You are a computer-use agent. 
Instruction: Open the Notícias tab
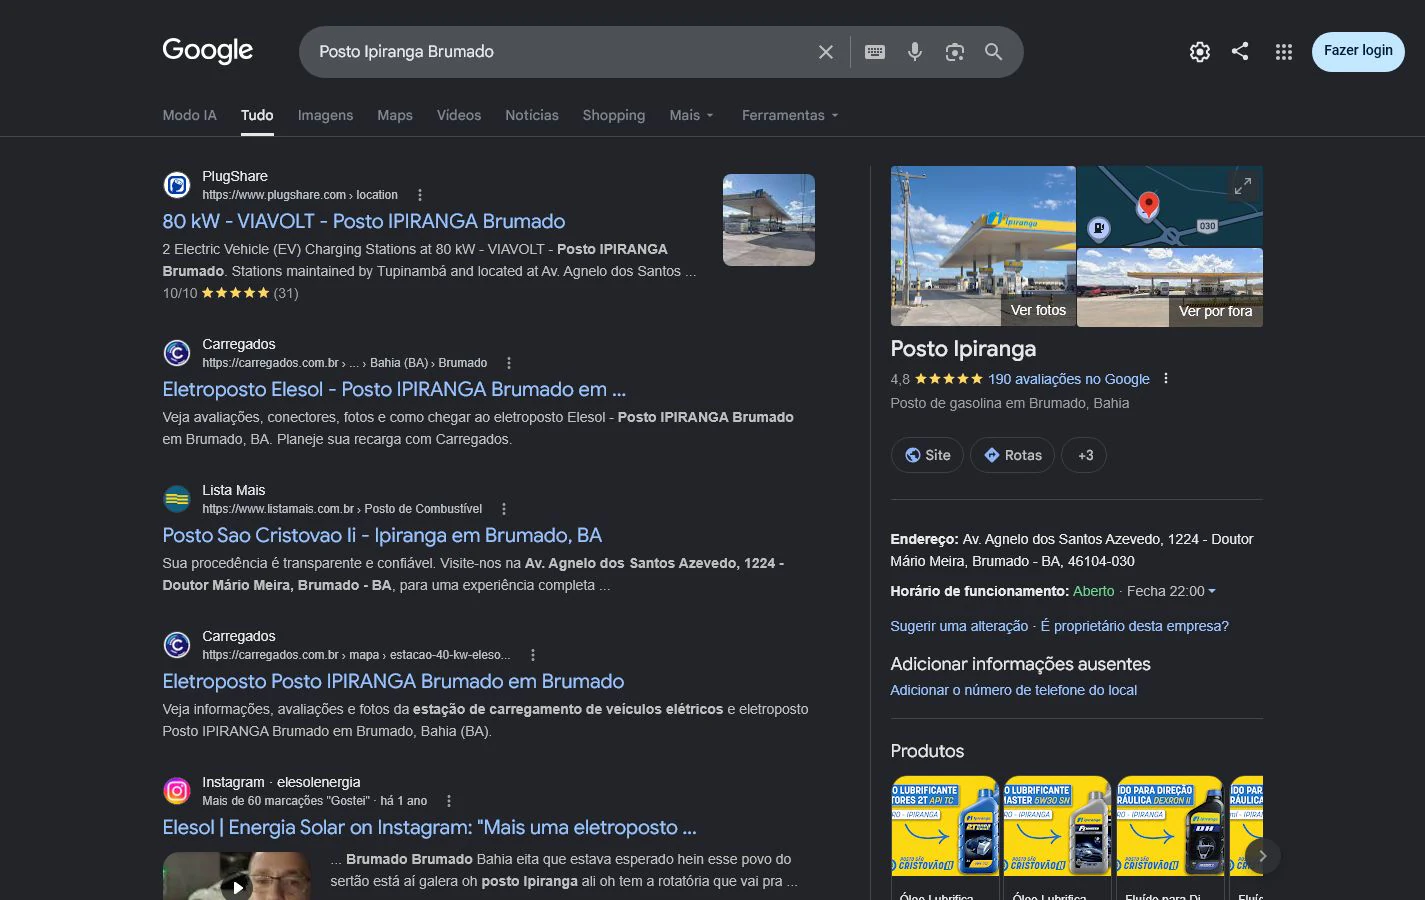[532, 115]
